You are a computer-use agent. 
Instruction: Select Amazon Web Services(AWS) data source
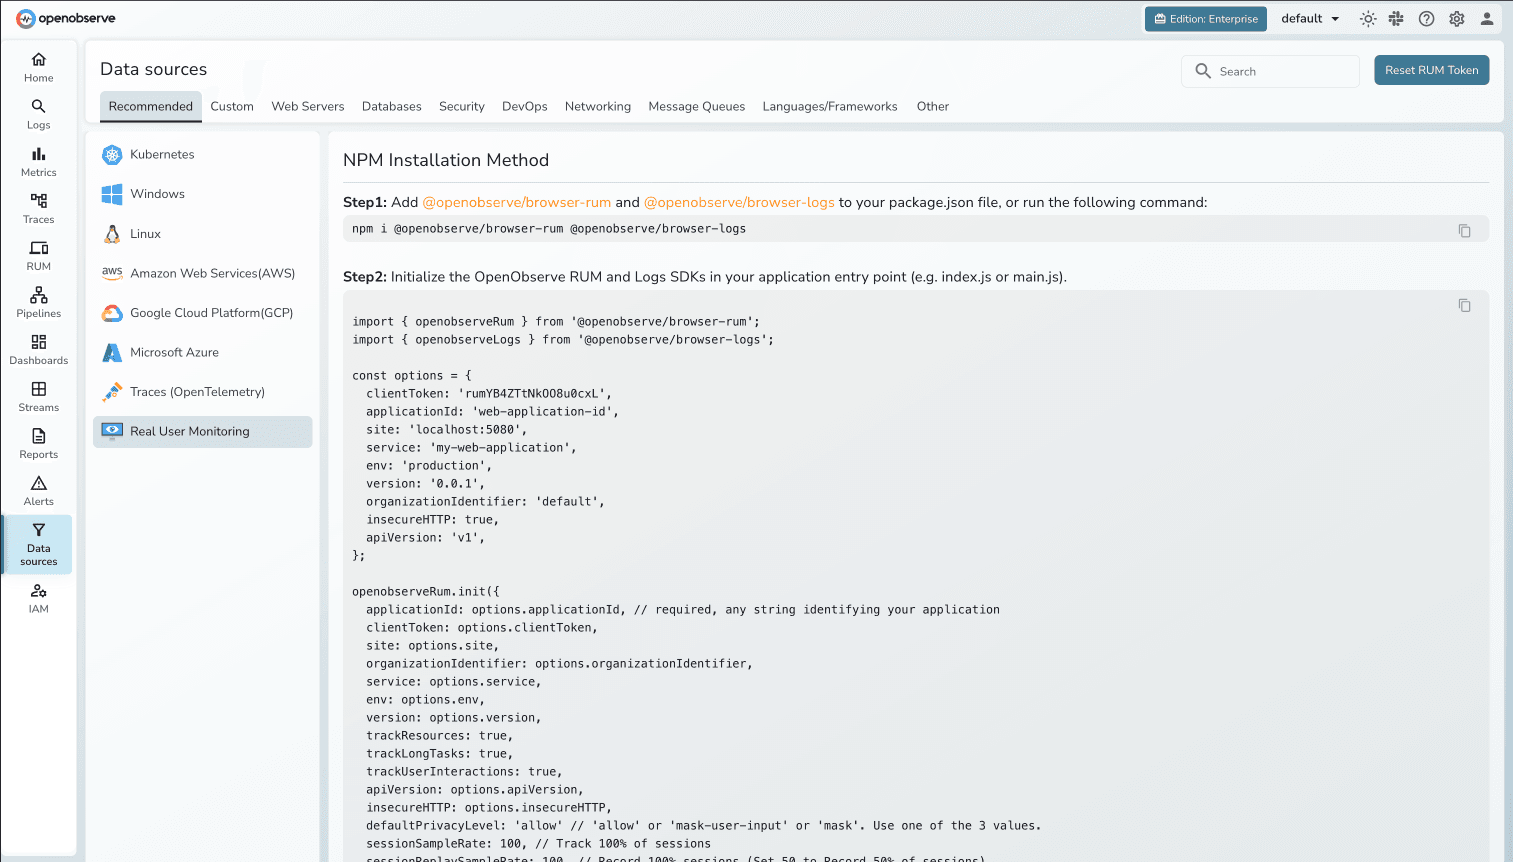[x=211, y=273]
